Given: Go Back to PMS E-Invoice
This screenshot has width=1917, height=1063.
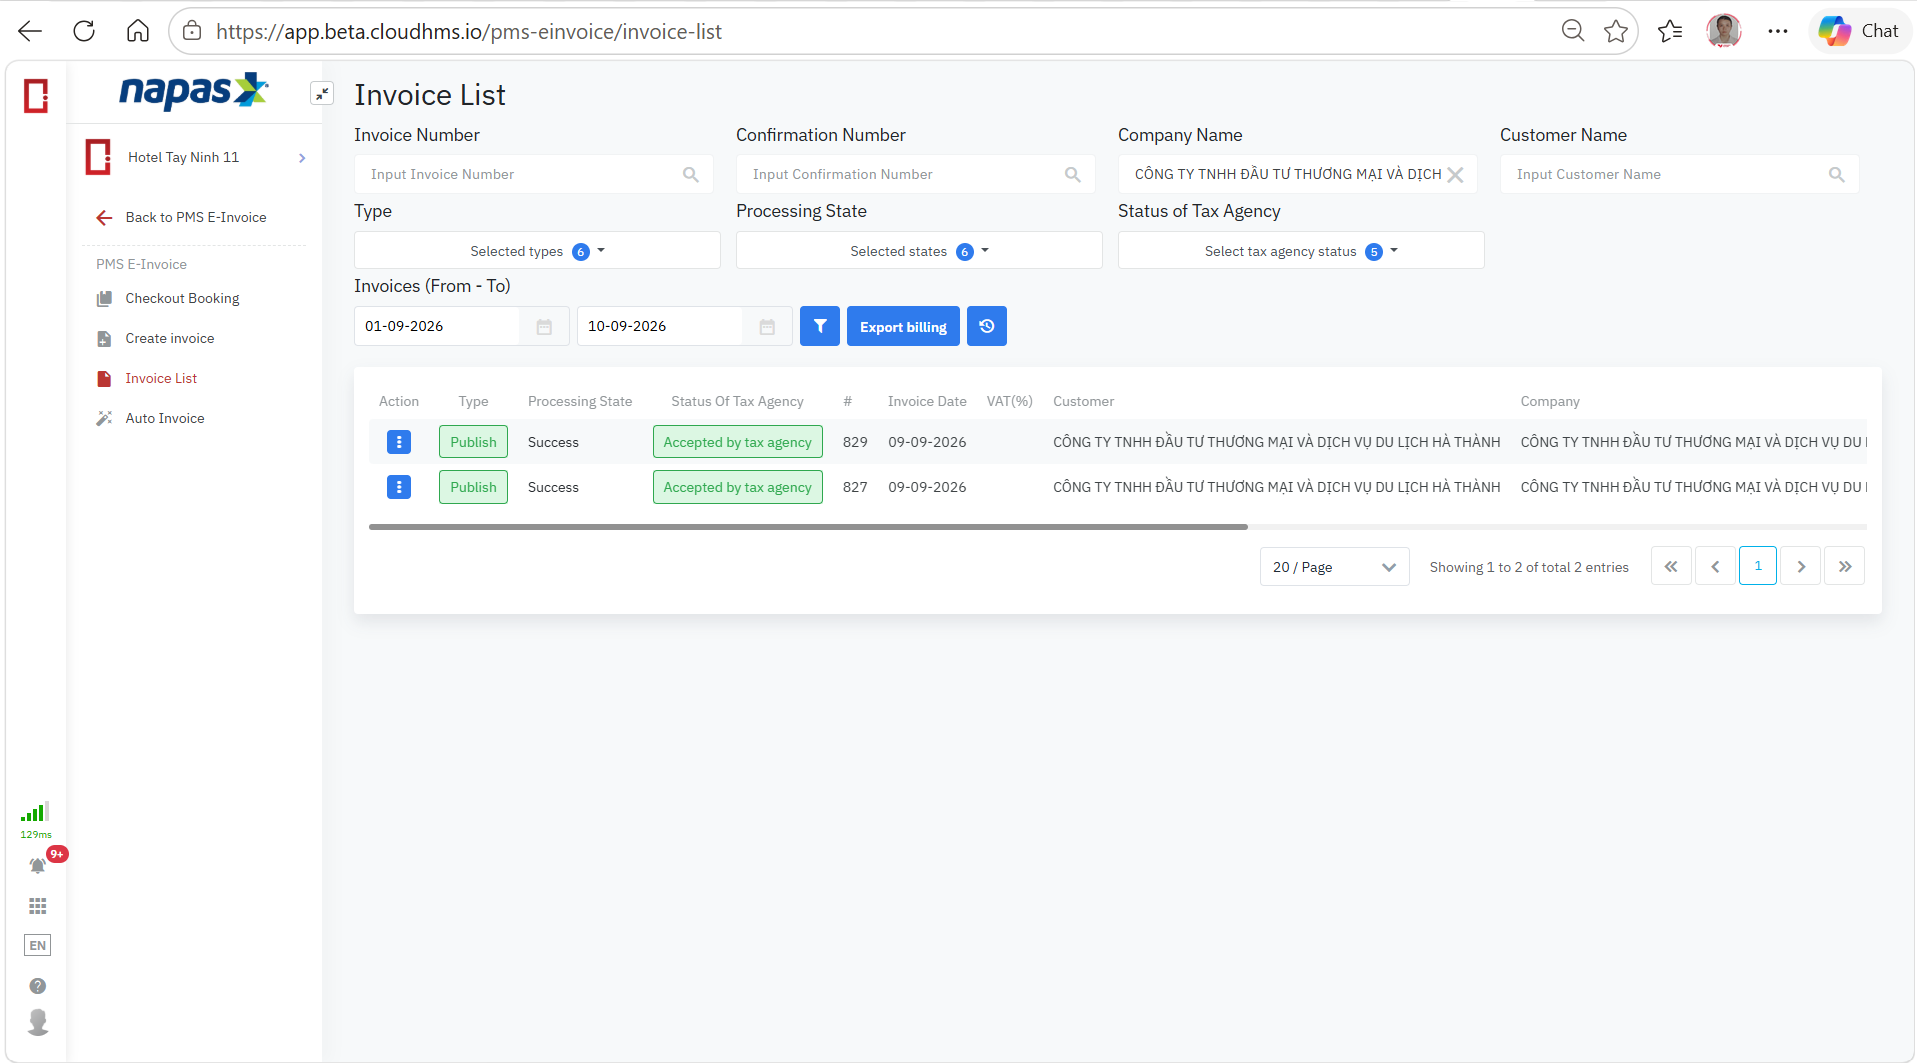Looking at the screenshot, I should (x=195, y=217).
